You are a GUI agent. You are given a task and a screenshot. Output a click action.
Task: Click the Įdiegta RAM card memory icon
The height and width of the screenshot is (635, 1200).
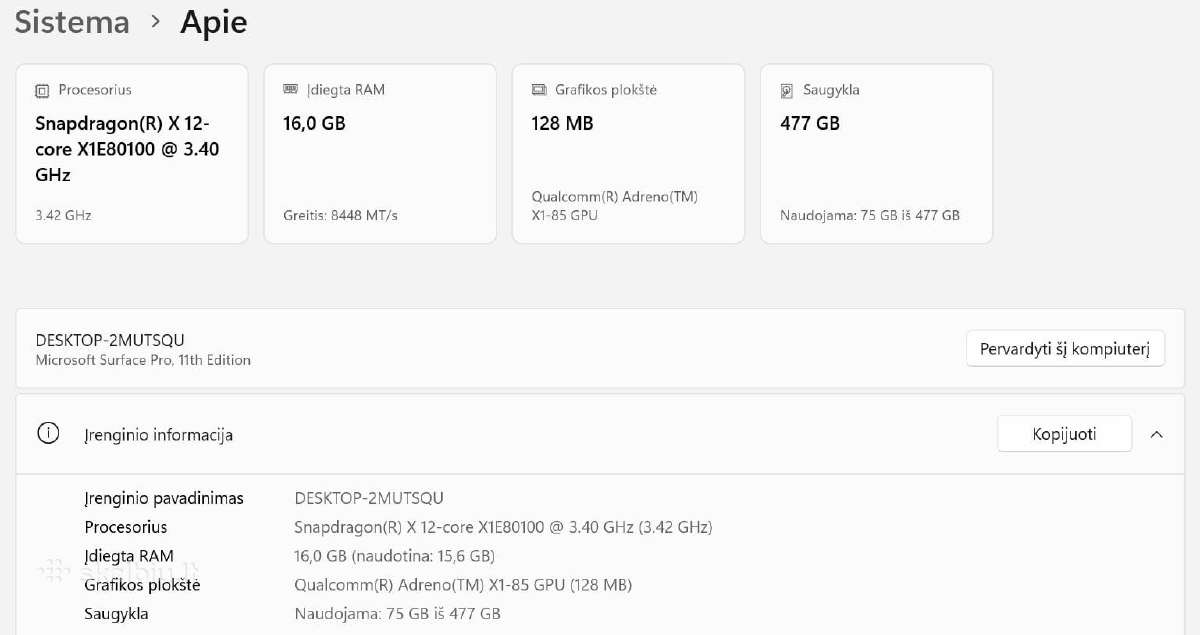(290, 89)
